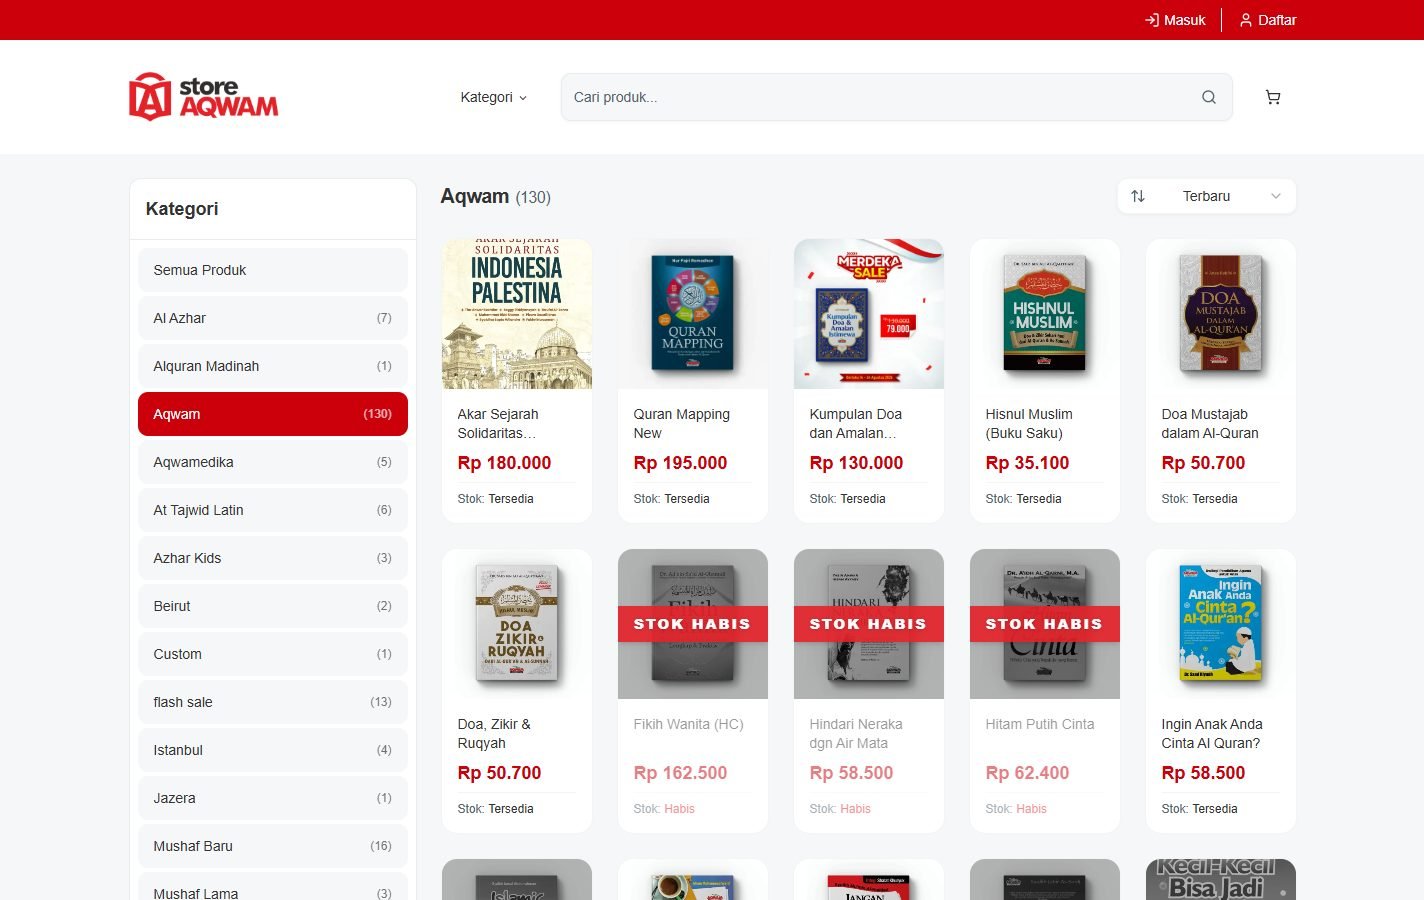The width and height of the screenshot is (1424, 900).
Task: Open Doa Zikir Ruqyah cover thumbnail
Action: (x=517, y=624)
